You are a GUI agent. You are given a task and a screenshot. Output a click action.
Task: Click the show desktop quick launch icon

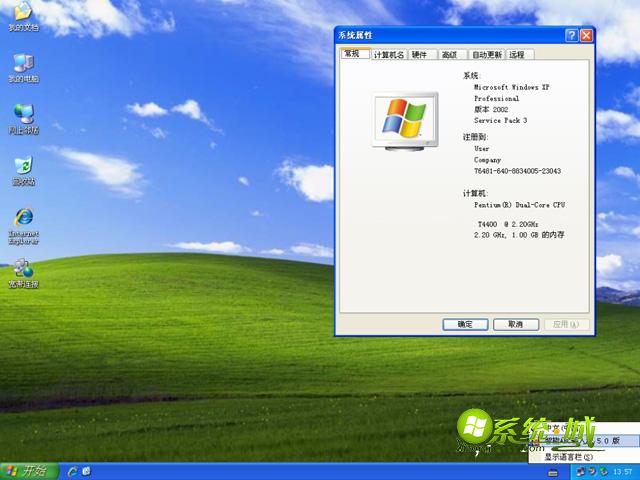(86, 472)
